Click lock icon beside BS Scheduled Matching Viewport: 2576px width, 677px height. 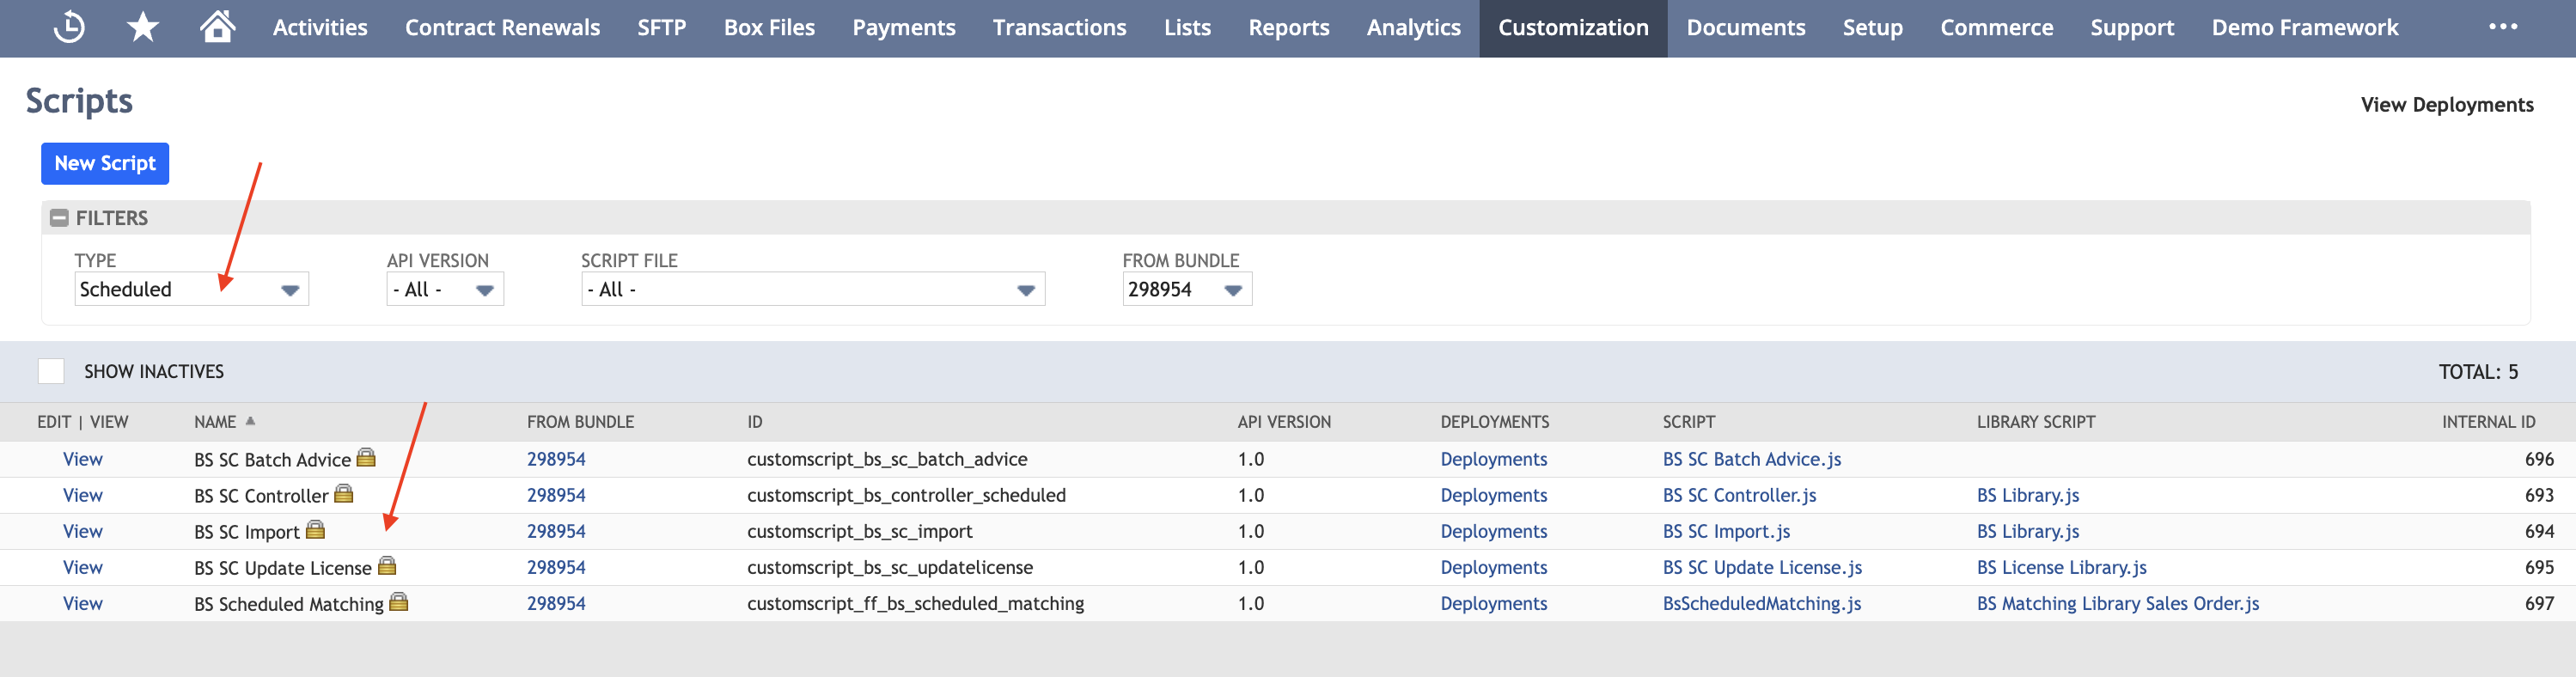(398, 602)
